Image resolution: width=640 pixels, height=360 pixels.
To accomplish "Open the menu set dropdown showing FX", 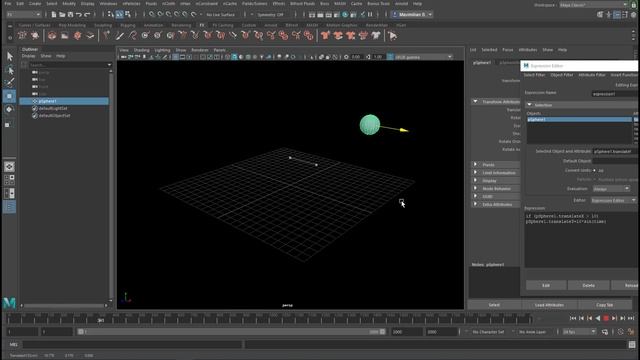I will tap(24, 15).
